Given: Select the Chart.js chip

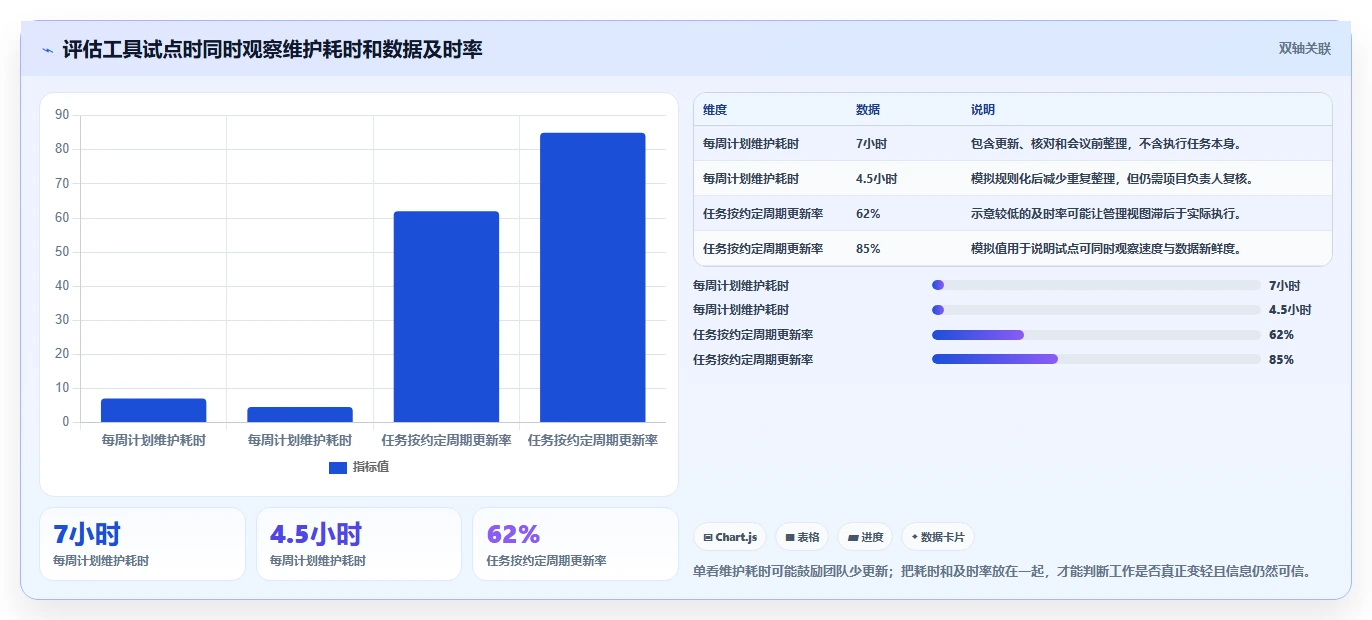Looking at the screenshot, I should click(730, 537).
